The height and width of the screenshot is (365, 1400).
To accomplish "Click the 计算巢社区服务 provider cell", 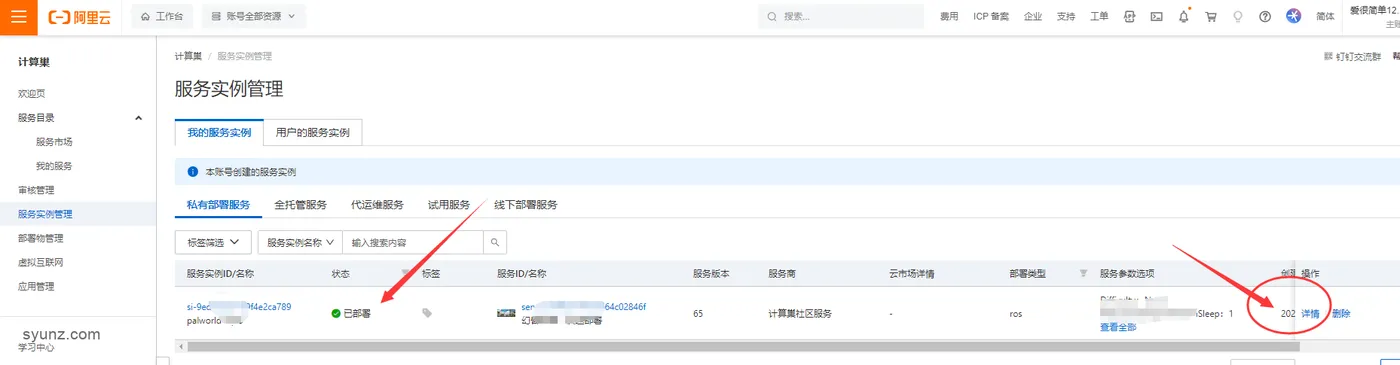I will [x=800, y=314].
